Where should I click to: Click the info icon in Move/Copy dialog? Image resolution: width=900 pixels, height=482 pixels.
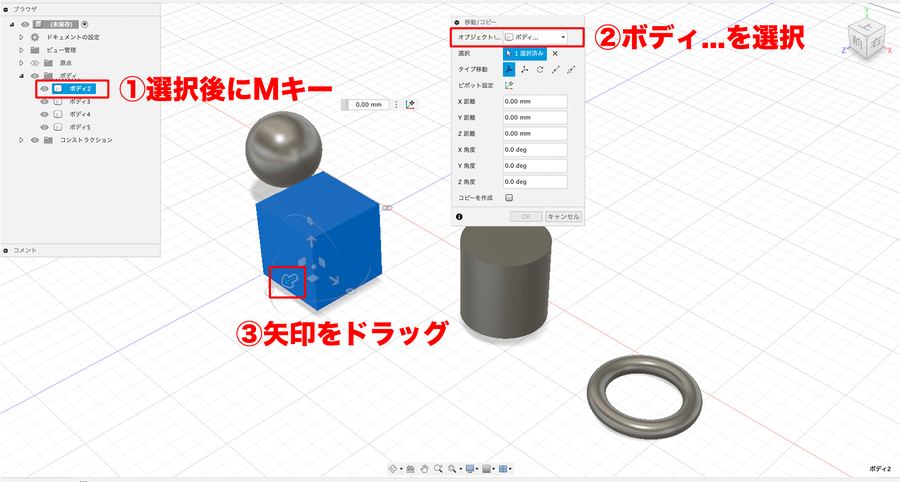[x=459, y=217]
